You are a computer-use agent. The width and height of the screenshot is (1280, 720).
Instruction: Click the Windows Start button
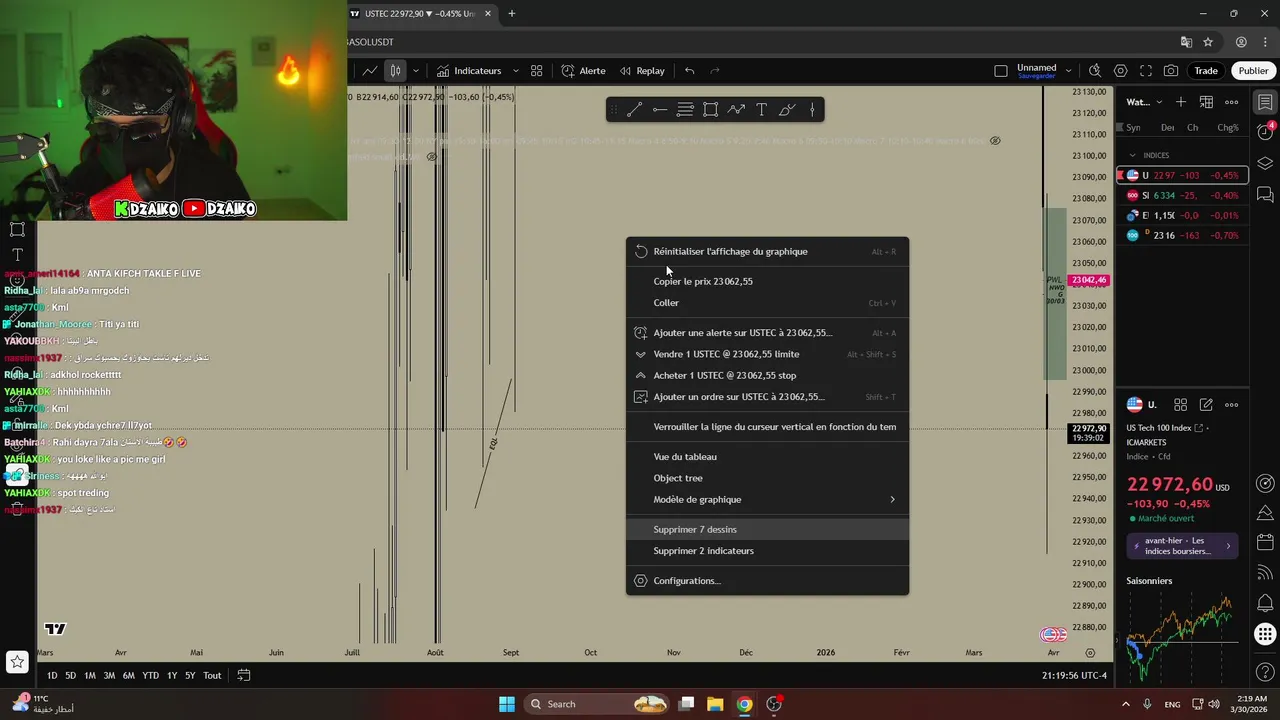click(507, 704)
